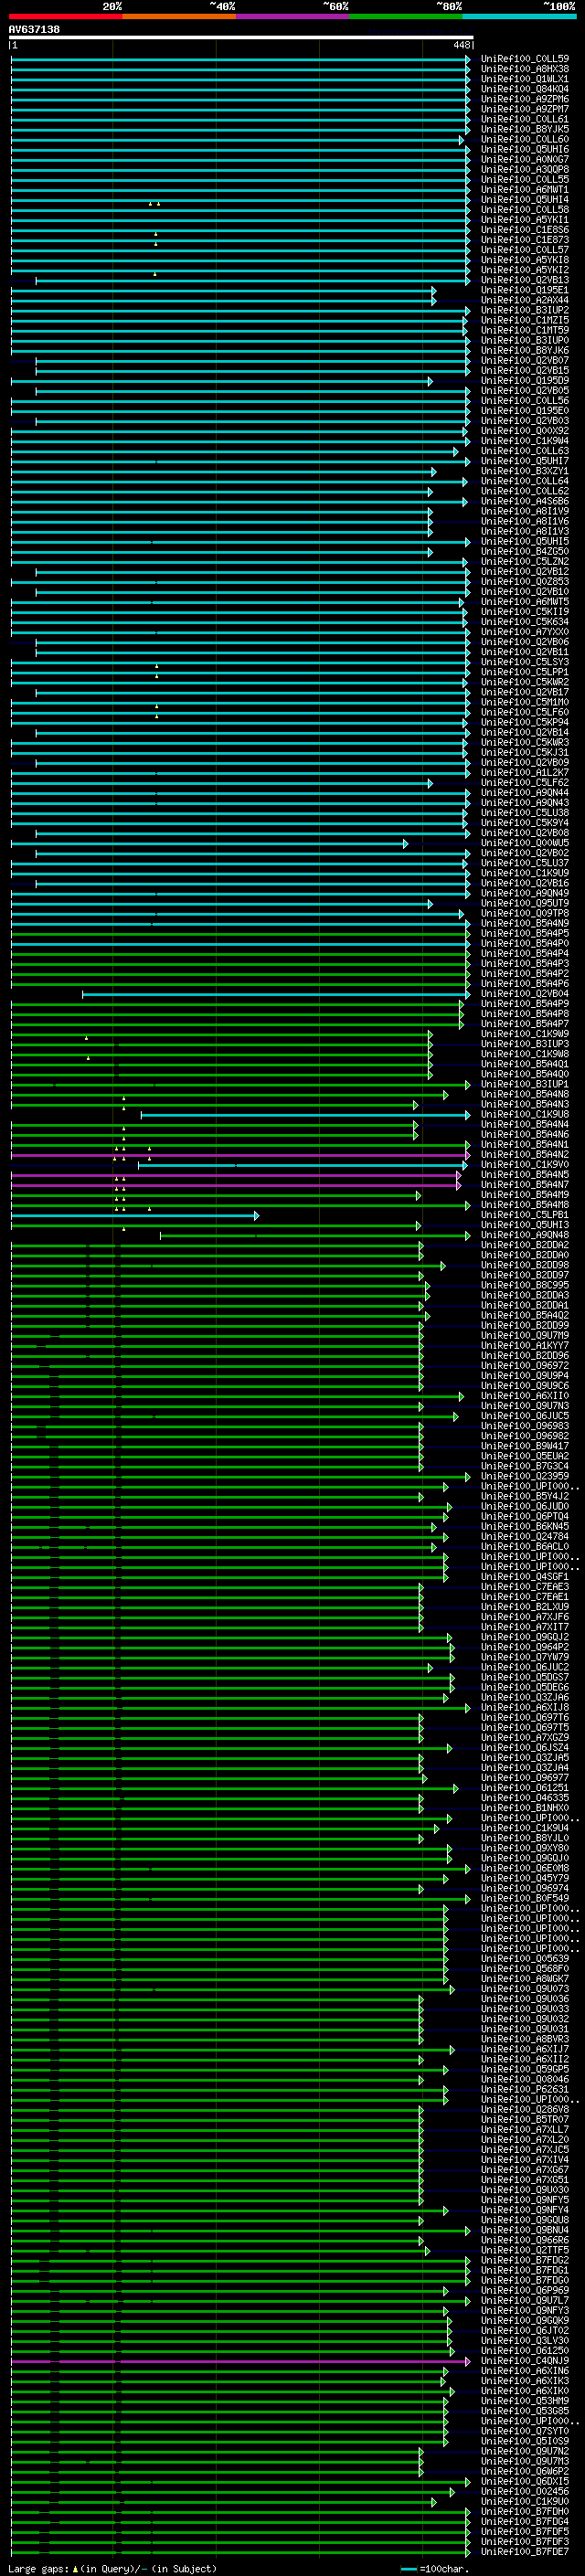The image size is (585, 2576).
Task: Open UniRef100_C1E8S6 hit label
Action: click(x=524, y=230)
